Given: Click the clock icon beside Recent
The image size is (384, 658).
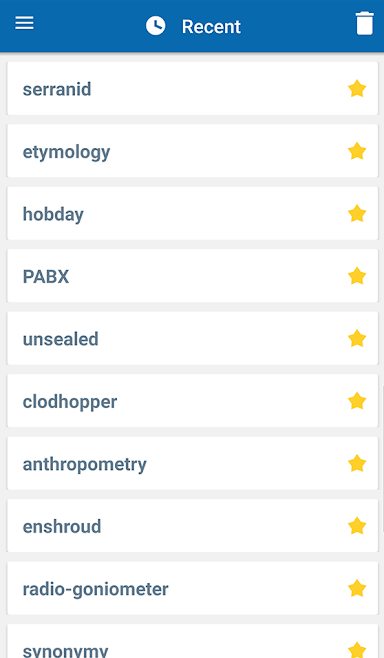Looking at the screenshot, I should coord(156,26).
